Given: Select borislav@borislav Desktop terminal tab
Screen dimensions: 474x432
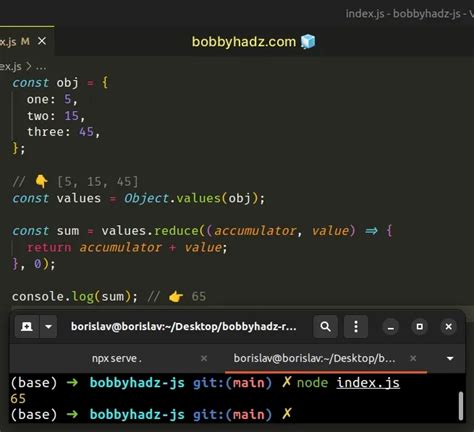Looking at the screenshot, I should point(314,358).
